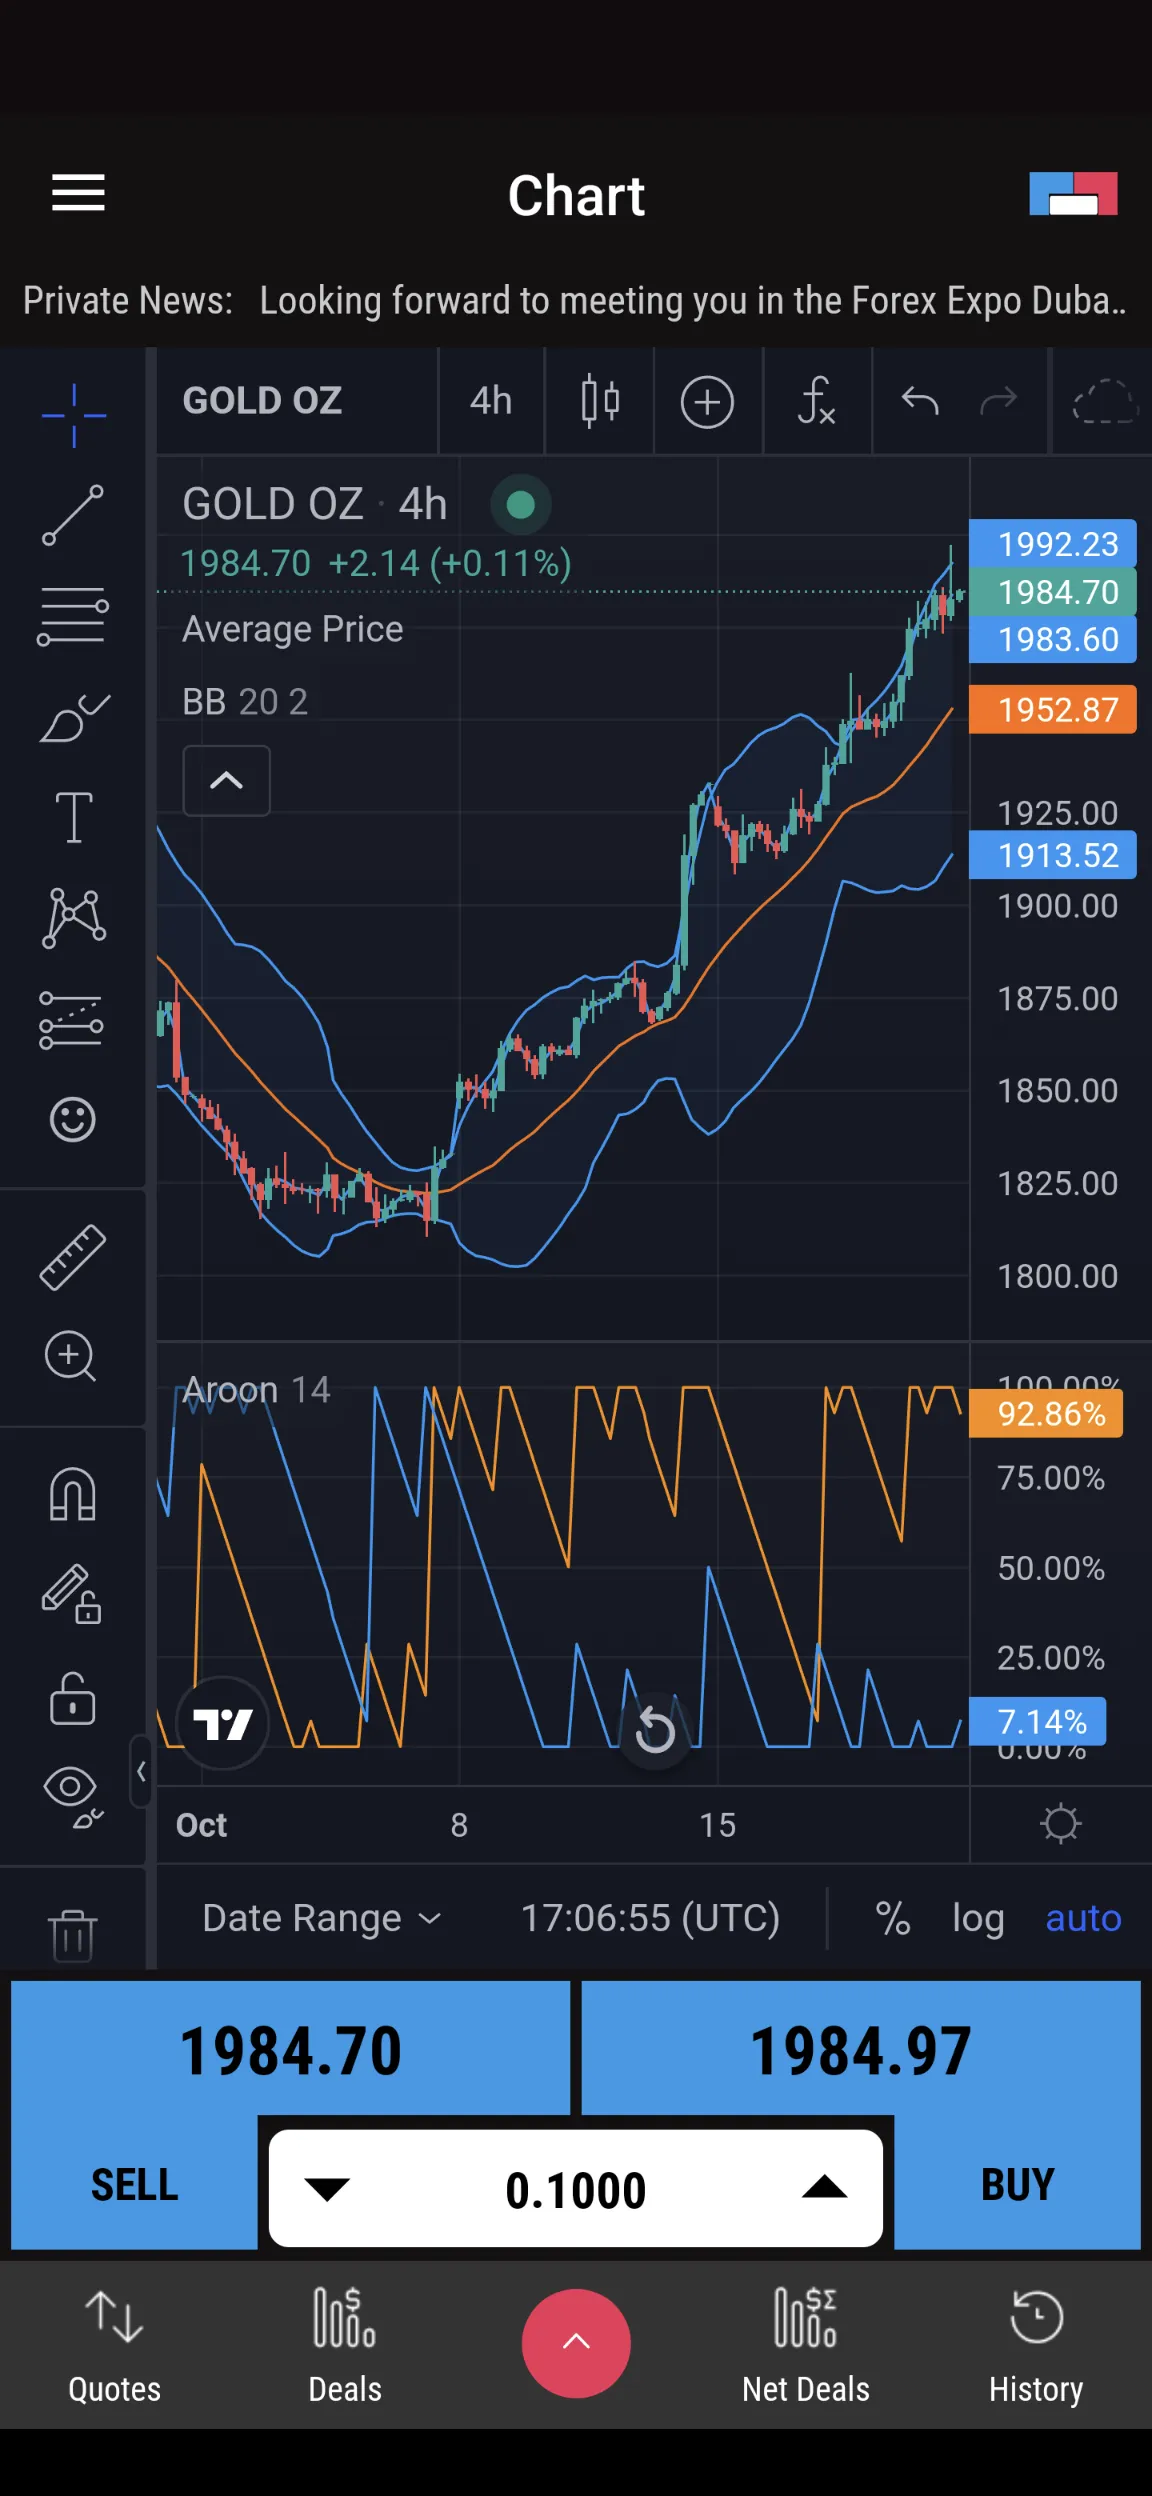The image size is (1152, 2496).
Task: Open the cloud save layout menu
Action: (1104, 401)
